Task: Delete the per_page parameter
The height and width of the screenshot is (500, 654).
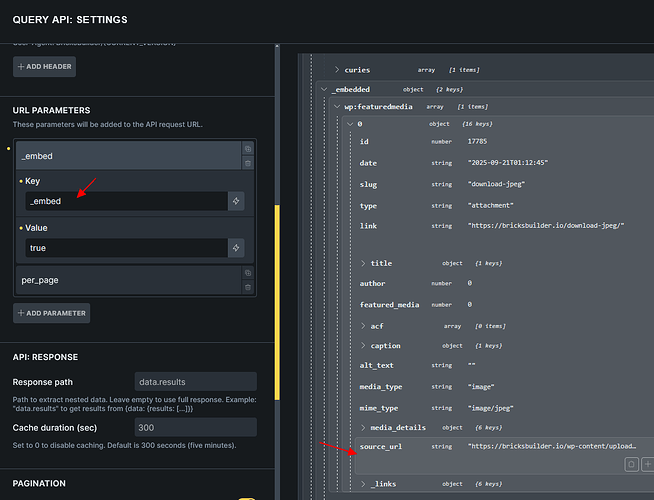Action: point(248,287)
